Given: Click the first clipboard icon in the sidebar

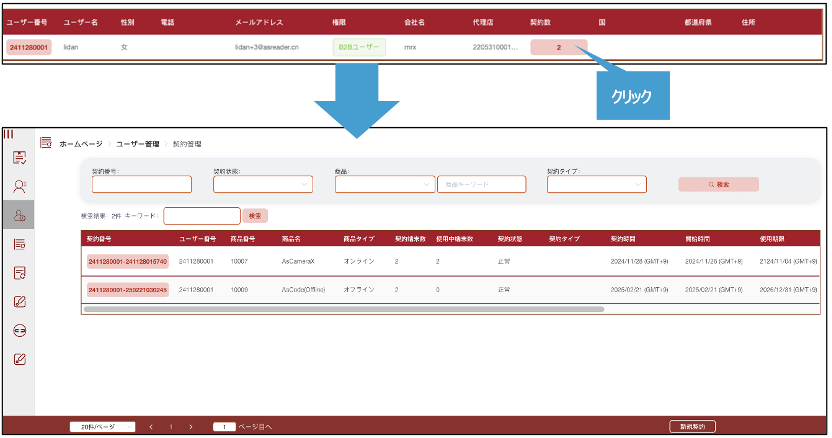Looking at the screenshot, I should pos(18,158).
